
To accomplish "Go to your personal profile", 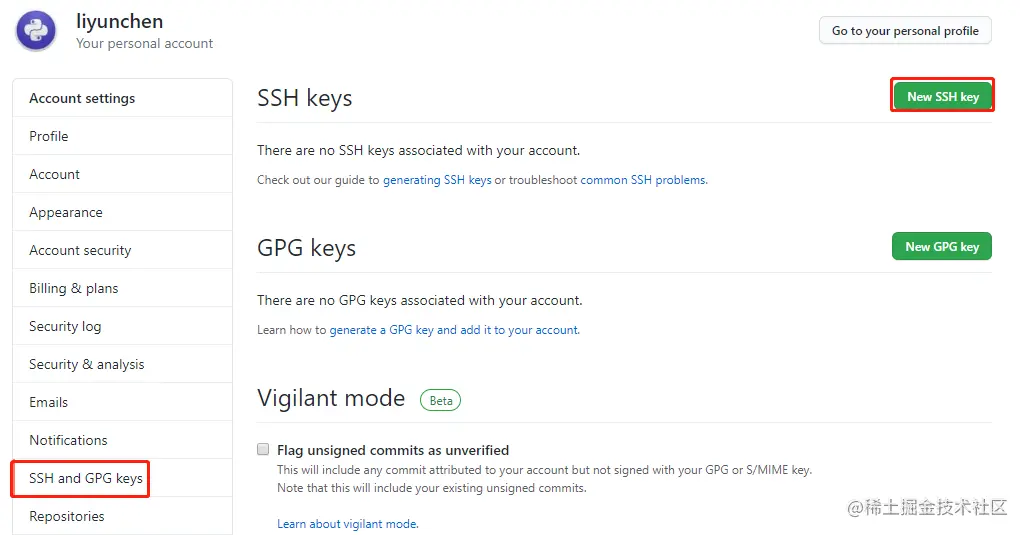I will point(905,31).
